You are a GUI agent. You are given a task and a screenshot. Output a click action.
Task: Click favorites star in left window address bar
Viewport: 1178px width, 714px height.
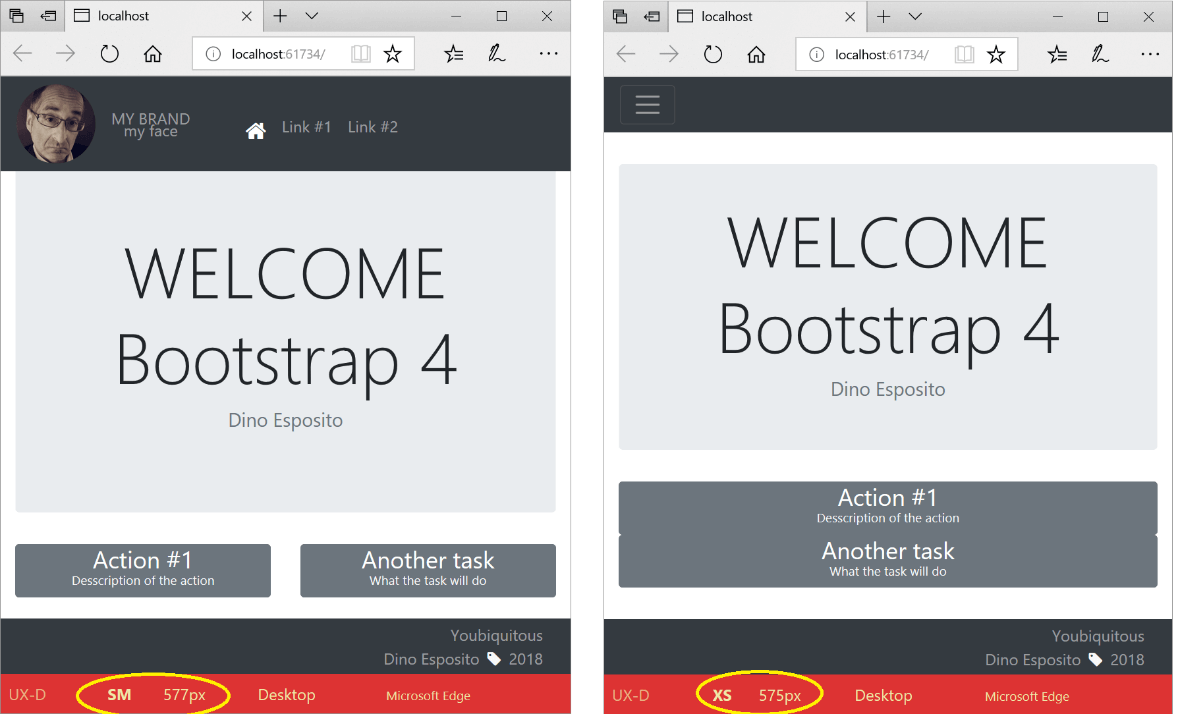point(393,54)
